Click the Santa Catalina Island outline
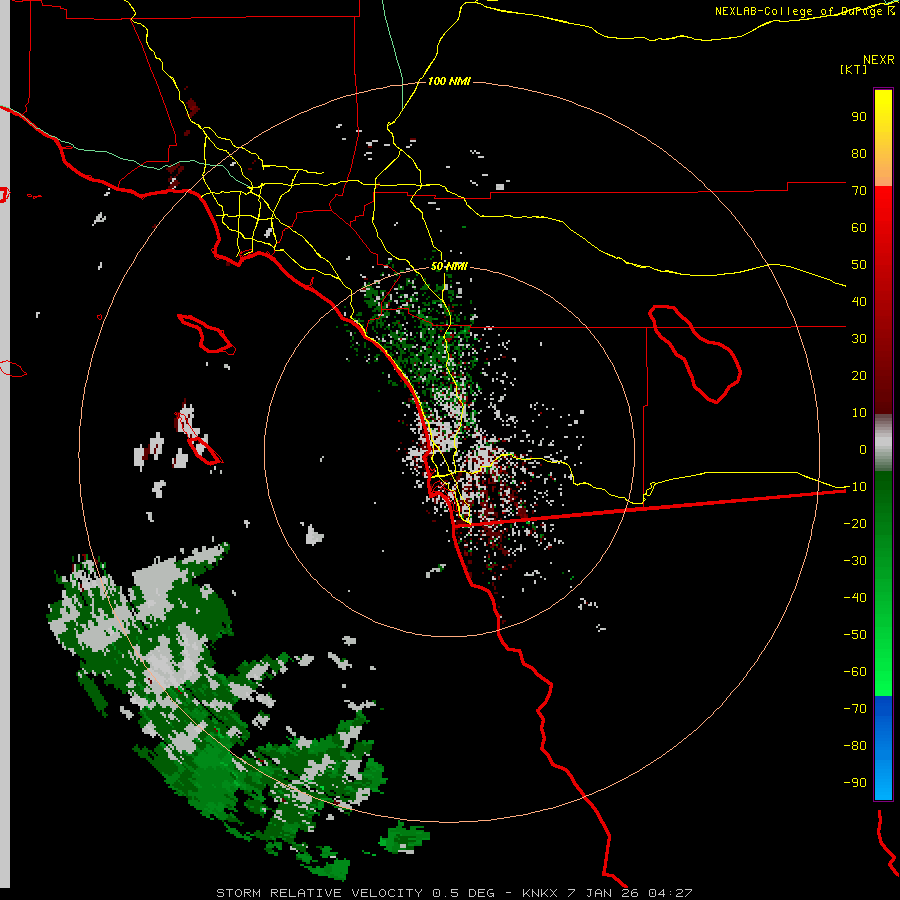Screen dimensions: 900x900 coord(206,334)
